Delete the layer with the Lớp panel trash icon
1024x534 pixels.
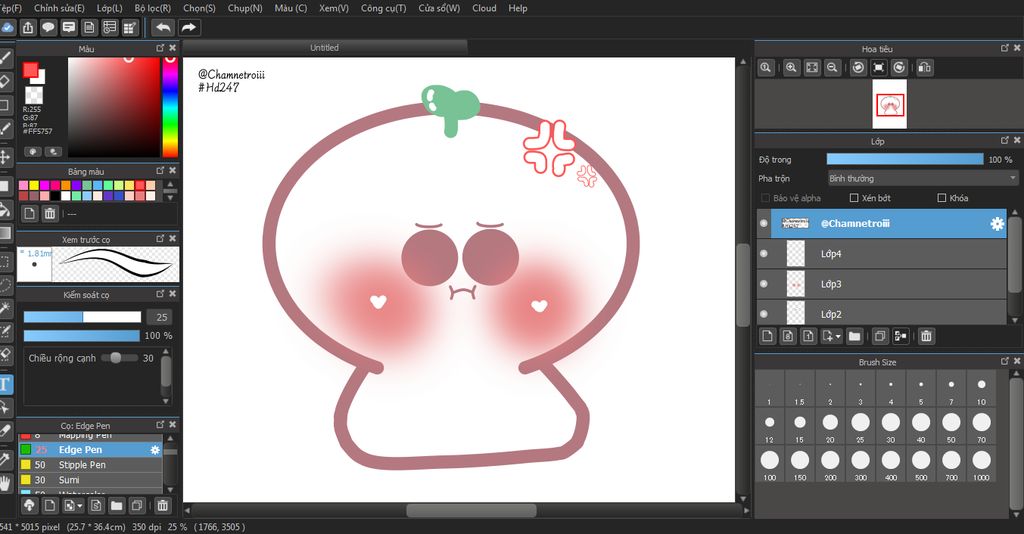[926, 336]
